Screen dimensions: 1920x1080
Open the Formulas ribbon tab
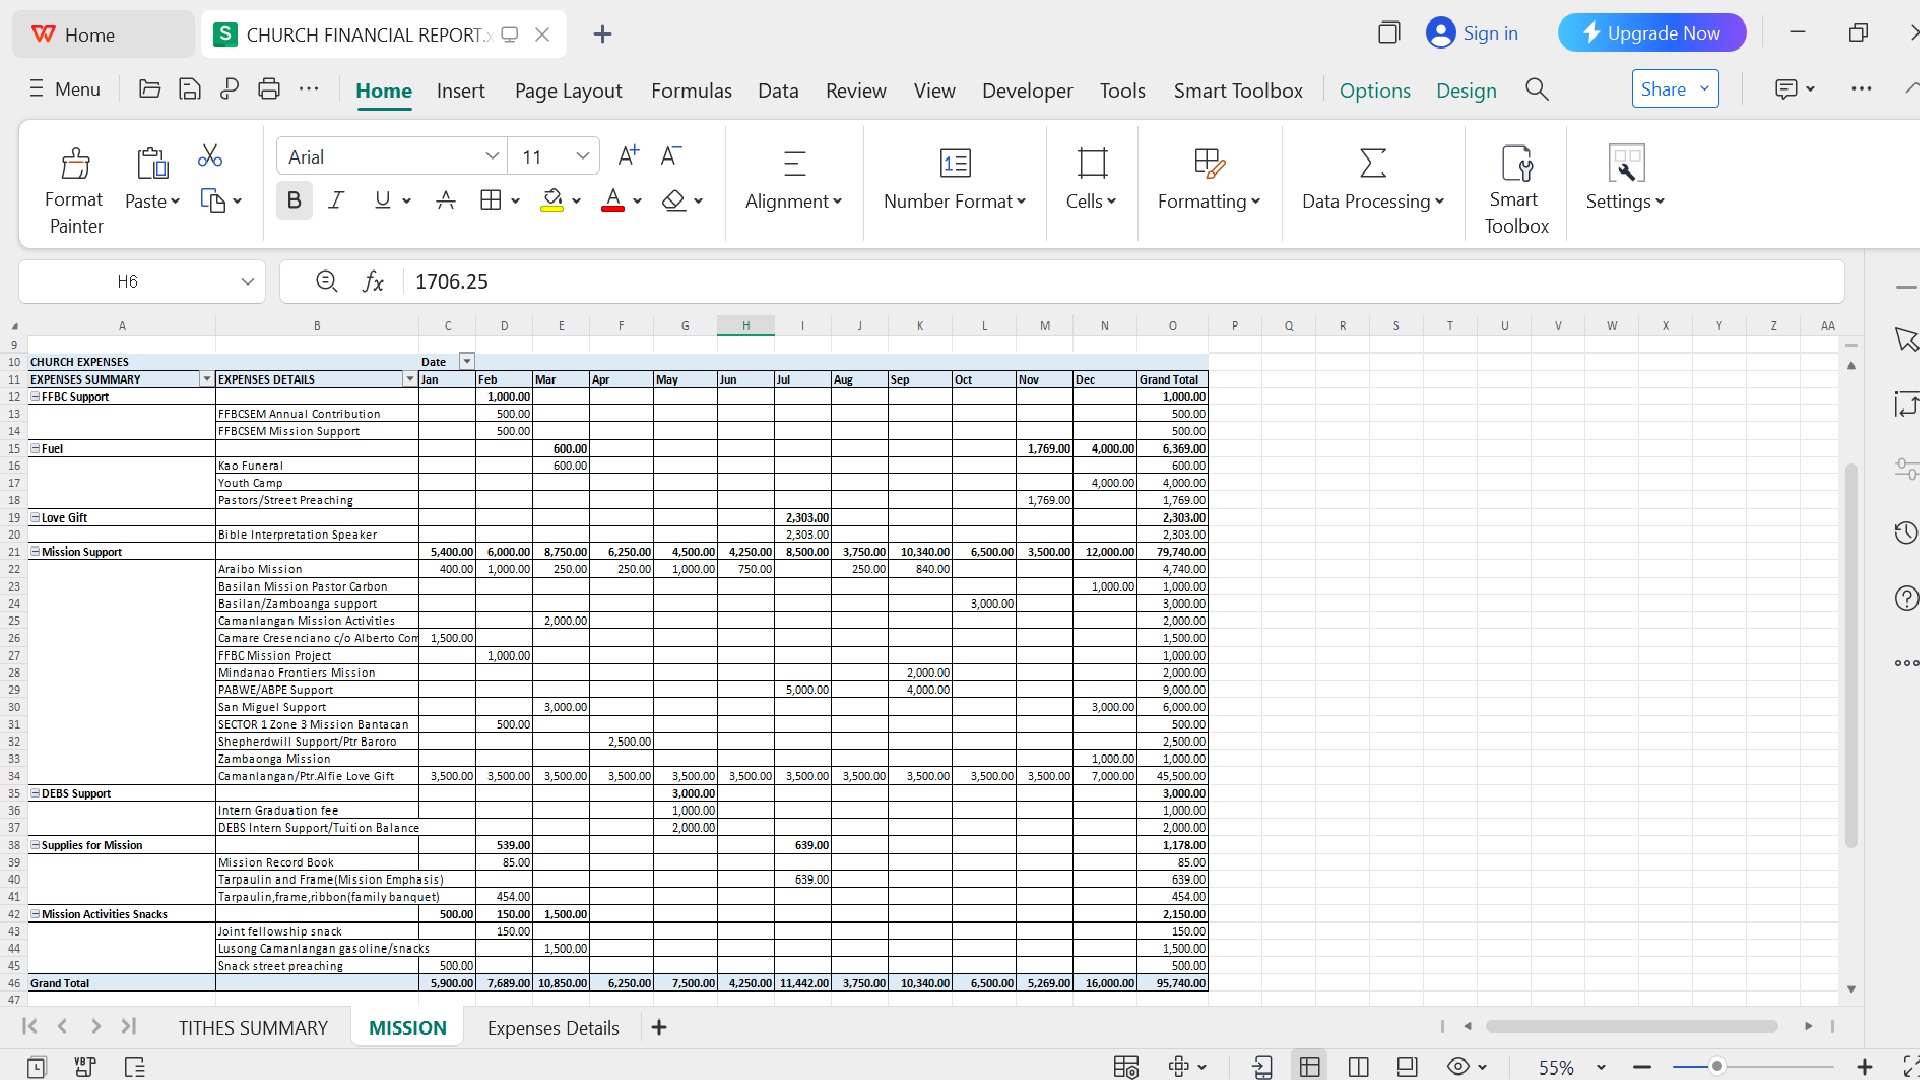point(691,91)
